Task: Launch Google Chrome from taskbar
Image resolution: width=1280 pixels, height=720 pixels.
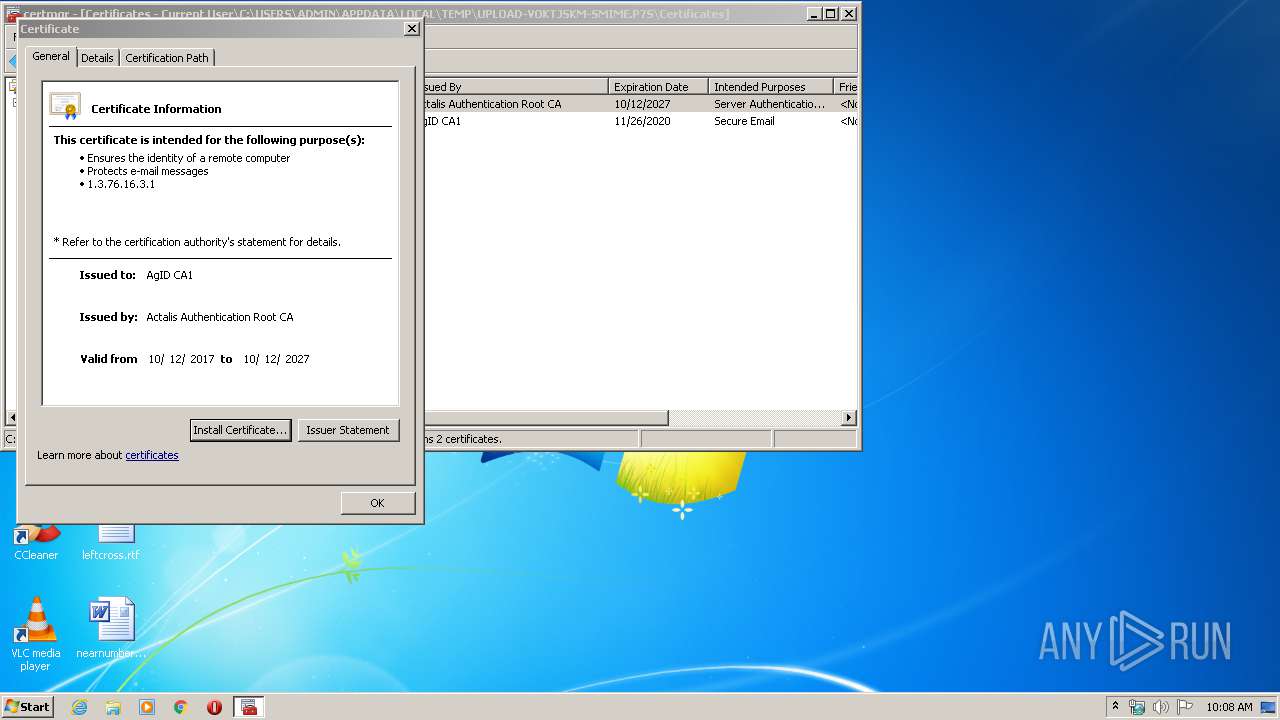Action: 181,707
